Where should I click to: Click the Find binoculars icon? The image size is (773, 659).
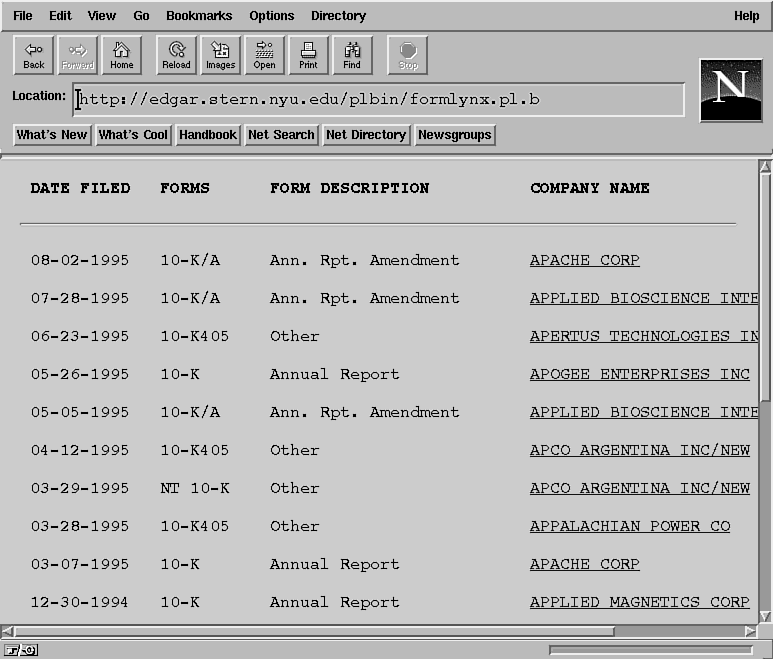pyautogui.click(x=352, y=55)
